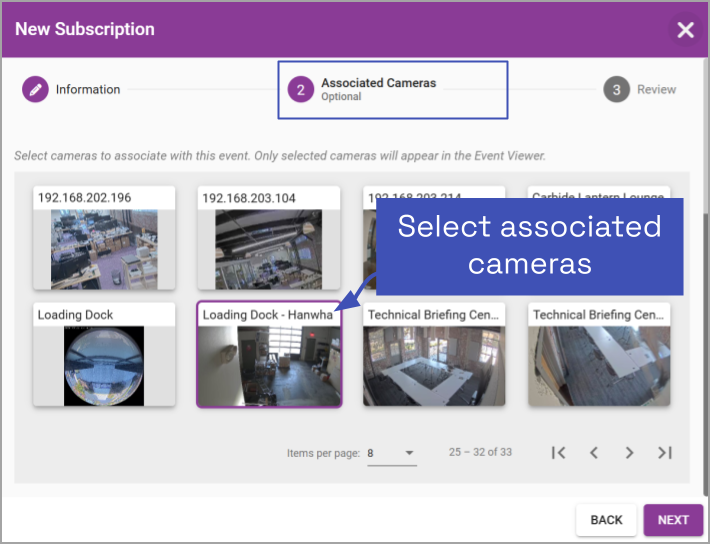Click the 'Optional' label under Associated Cameras
Screen dimensions: 710x544
point(341,96)
